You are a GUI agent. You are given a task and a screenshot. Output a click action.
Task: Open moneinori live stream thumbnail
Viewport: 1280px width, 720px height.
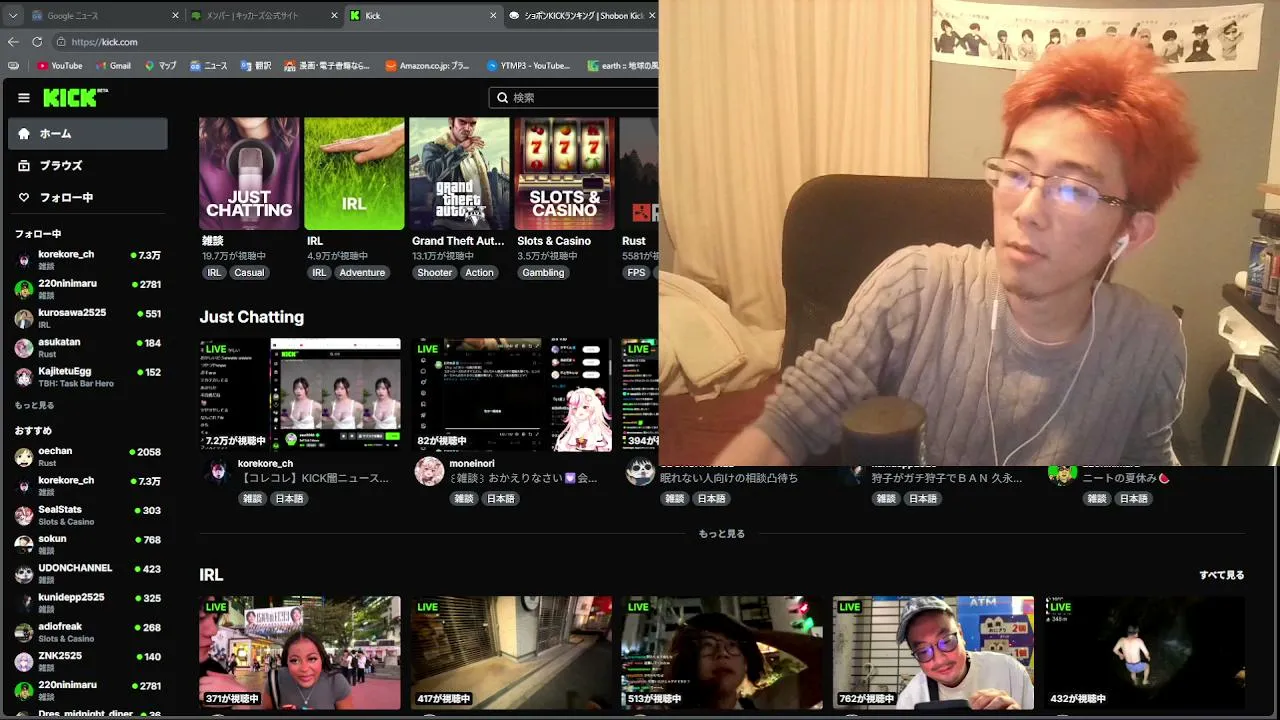[511, 395]
